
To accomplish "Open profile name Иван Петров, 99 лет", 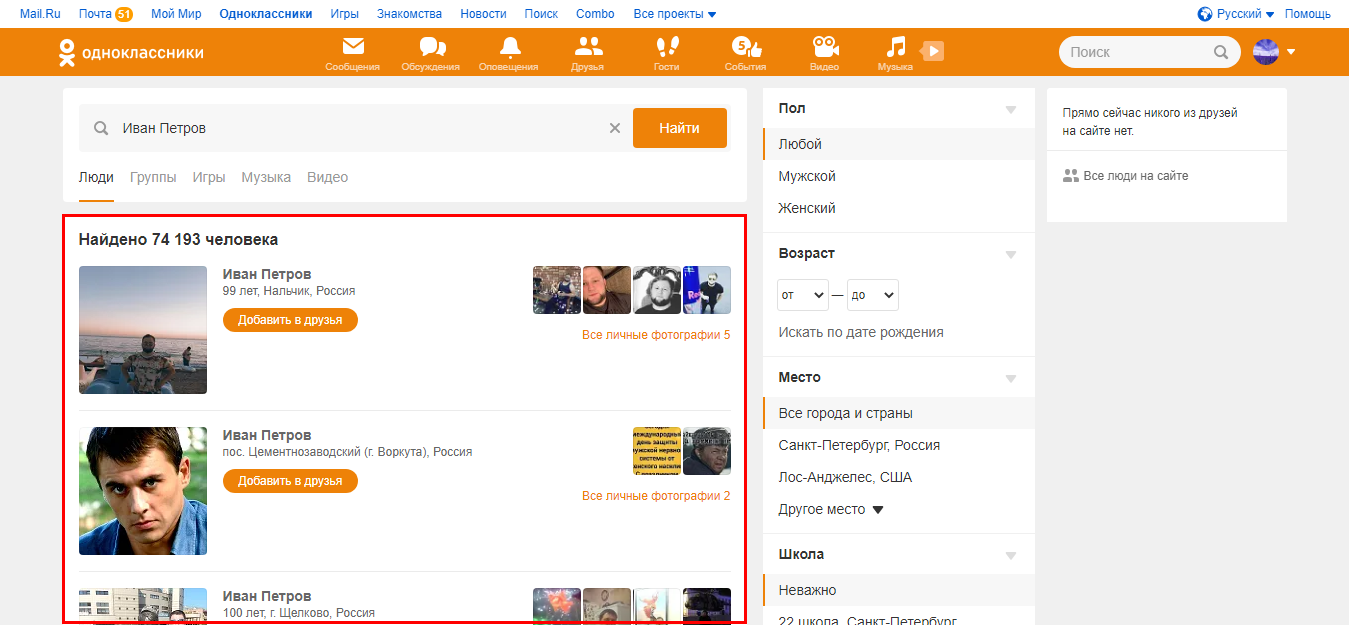I will click(267, 274).
